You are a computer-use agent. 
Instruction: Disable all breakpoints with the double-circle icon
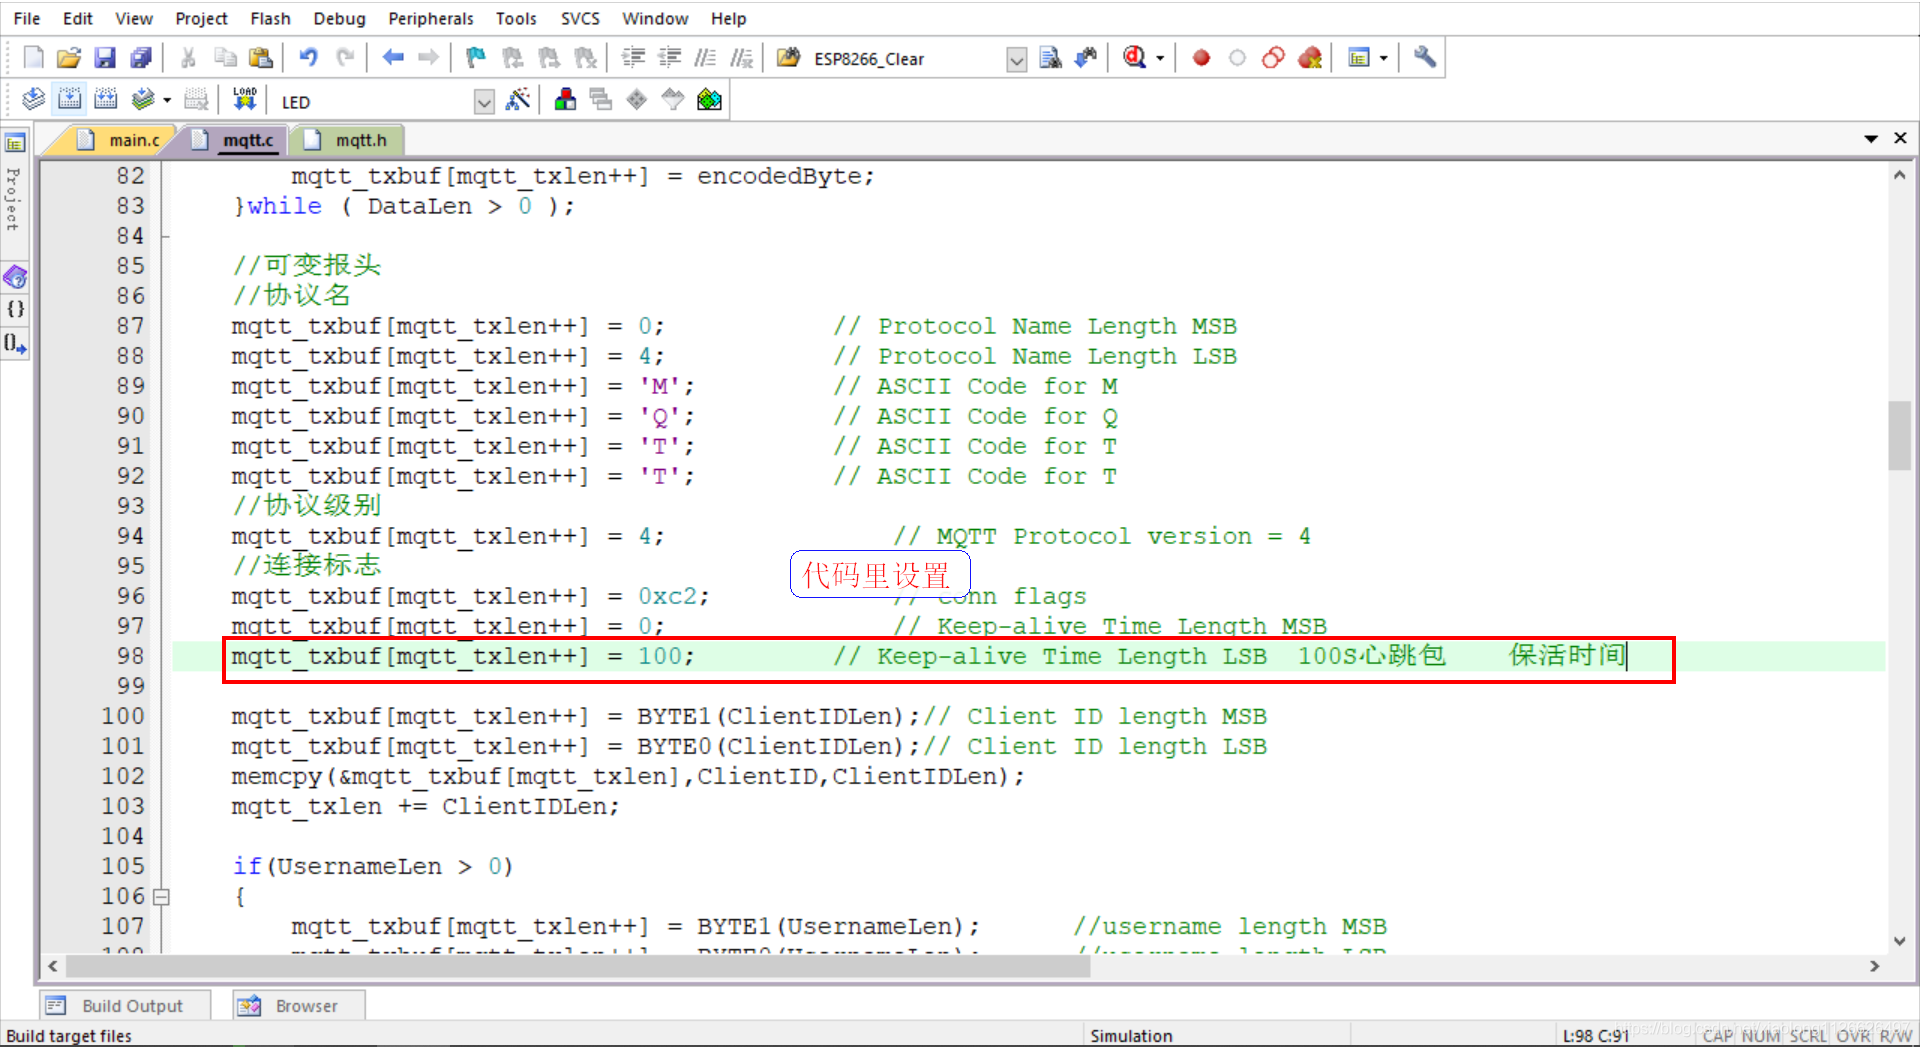1273,58
